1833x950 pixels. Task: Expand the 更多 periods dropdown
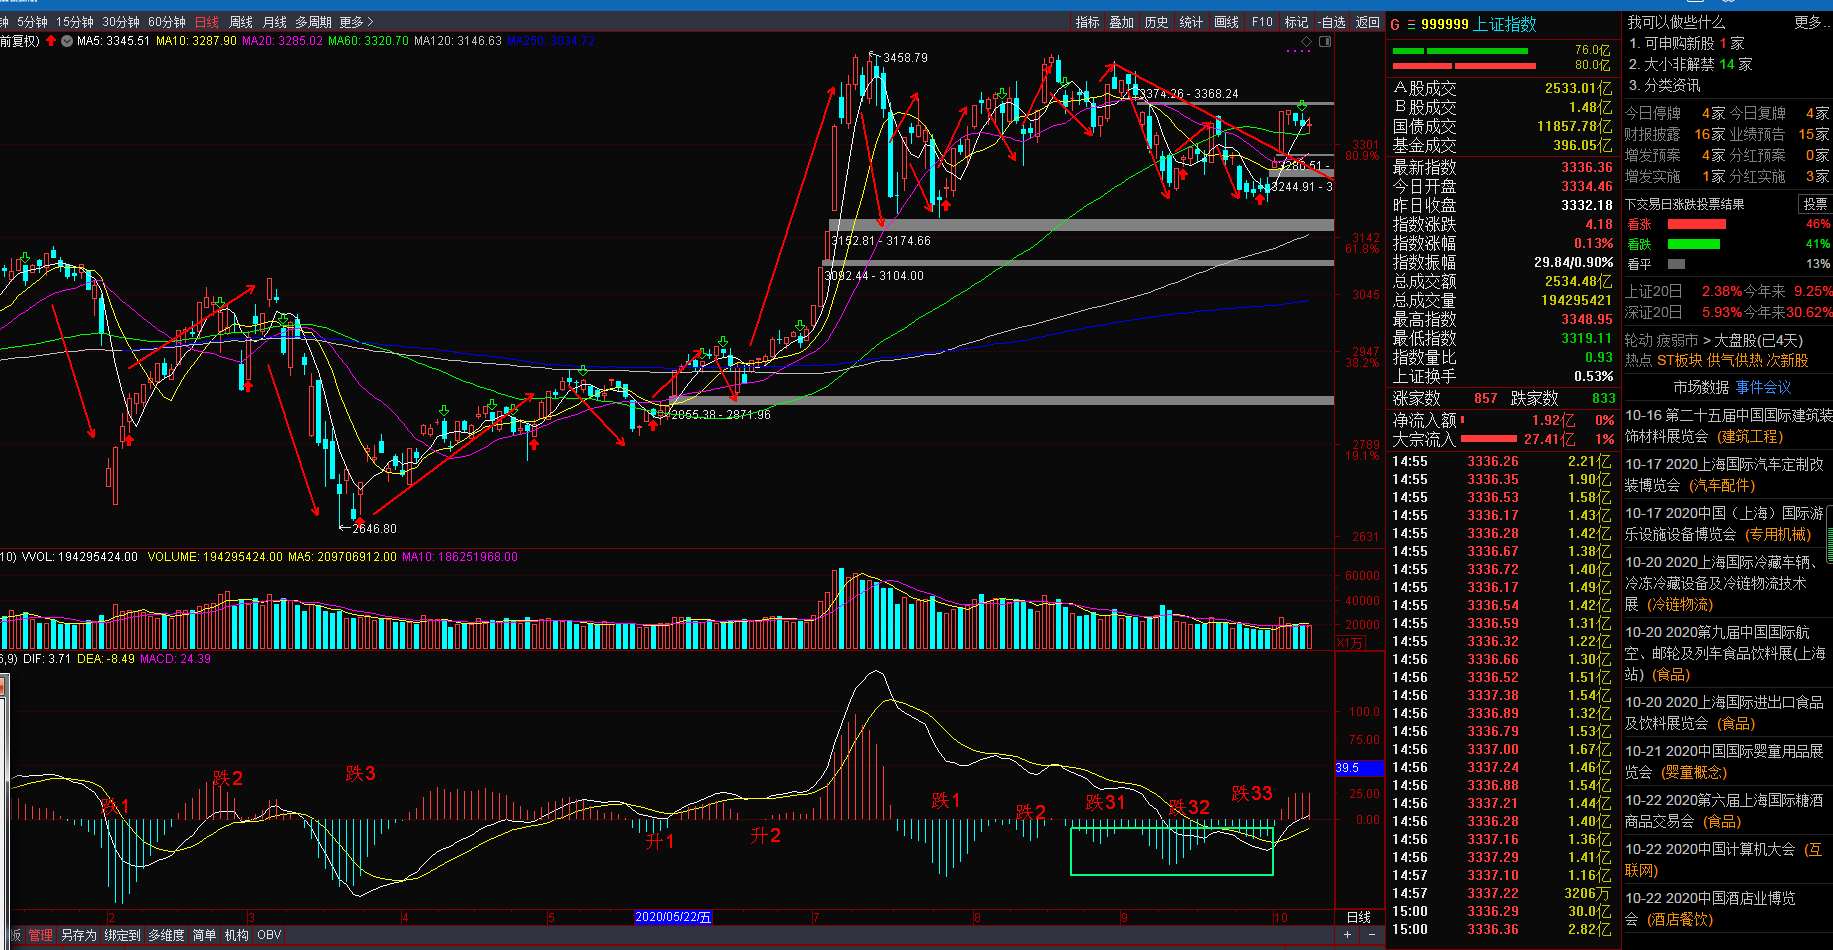point(356,22)
